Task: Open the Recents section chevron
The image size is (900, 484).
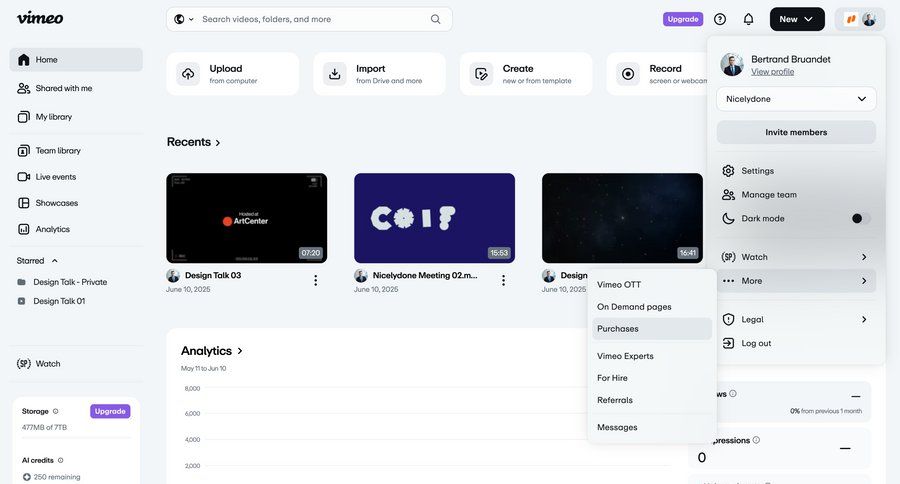Action: click(218, 143)
